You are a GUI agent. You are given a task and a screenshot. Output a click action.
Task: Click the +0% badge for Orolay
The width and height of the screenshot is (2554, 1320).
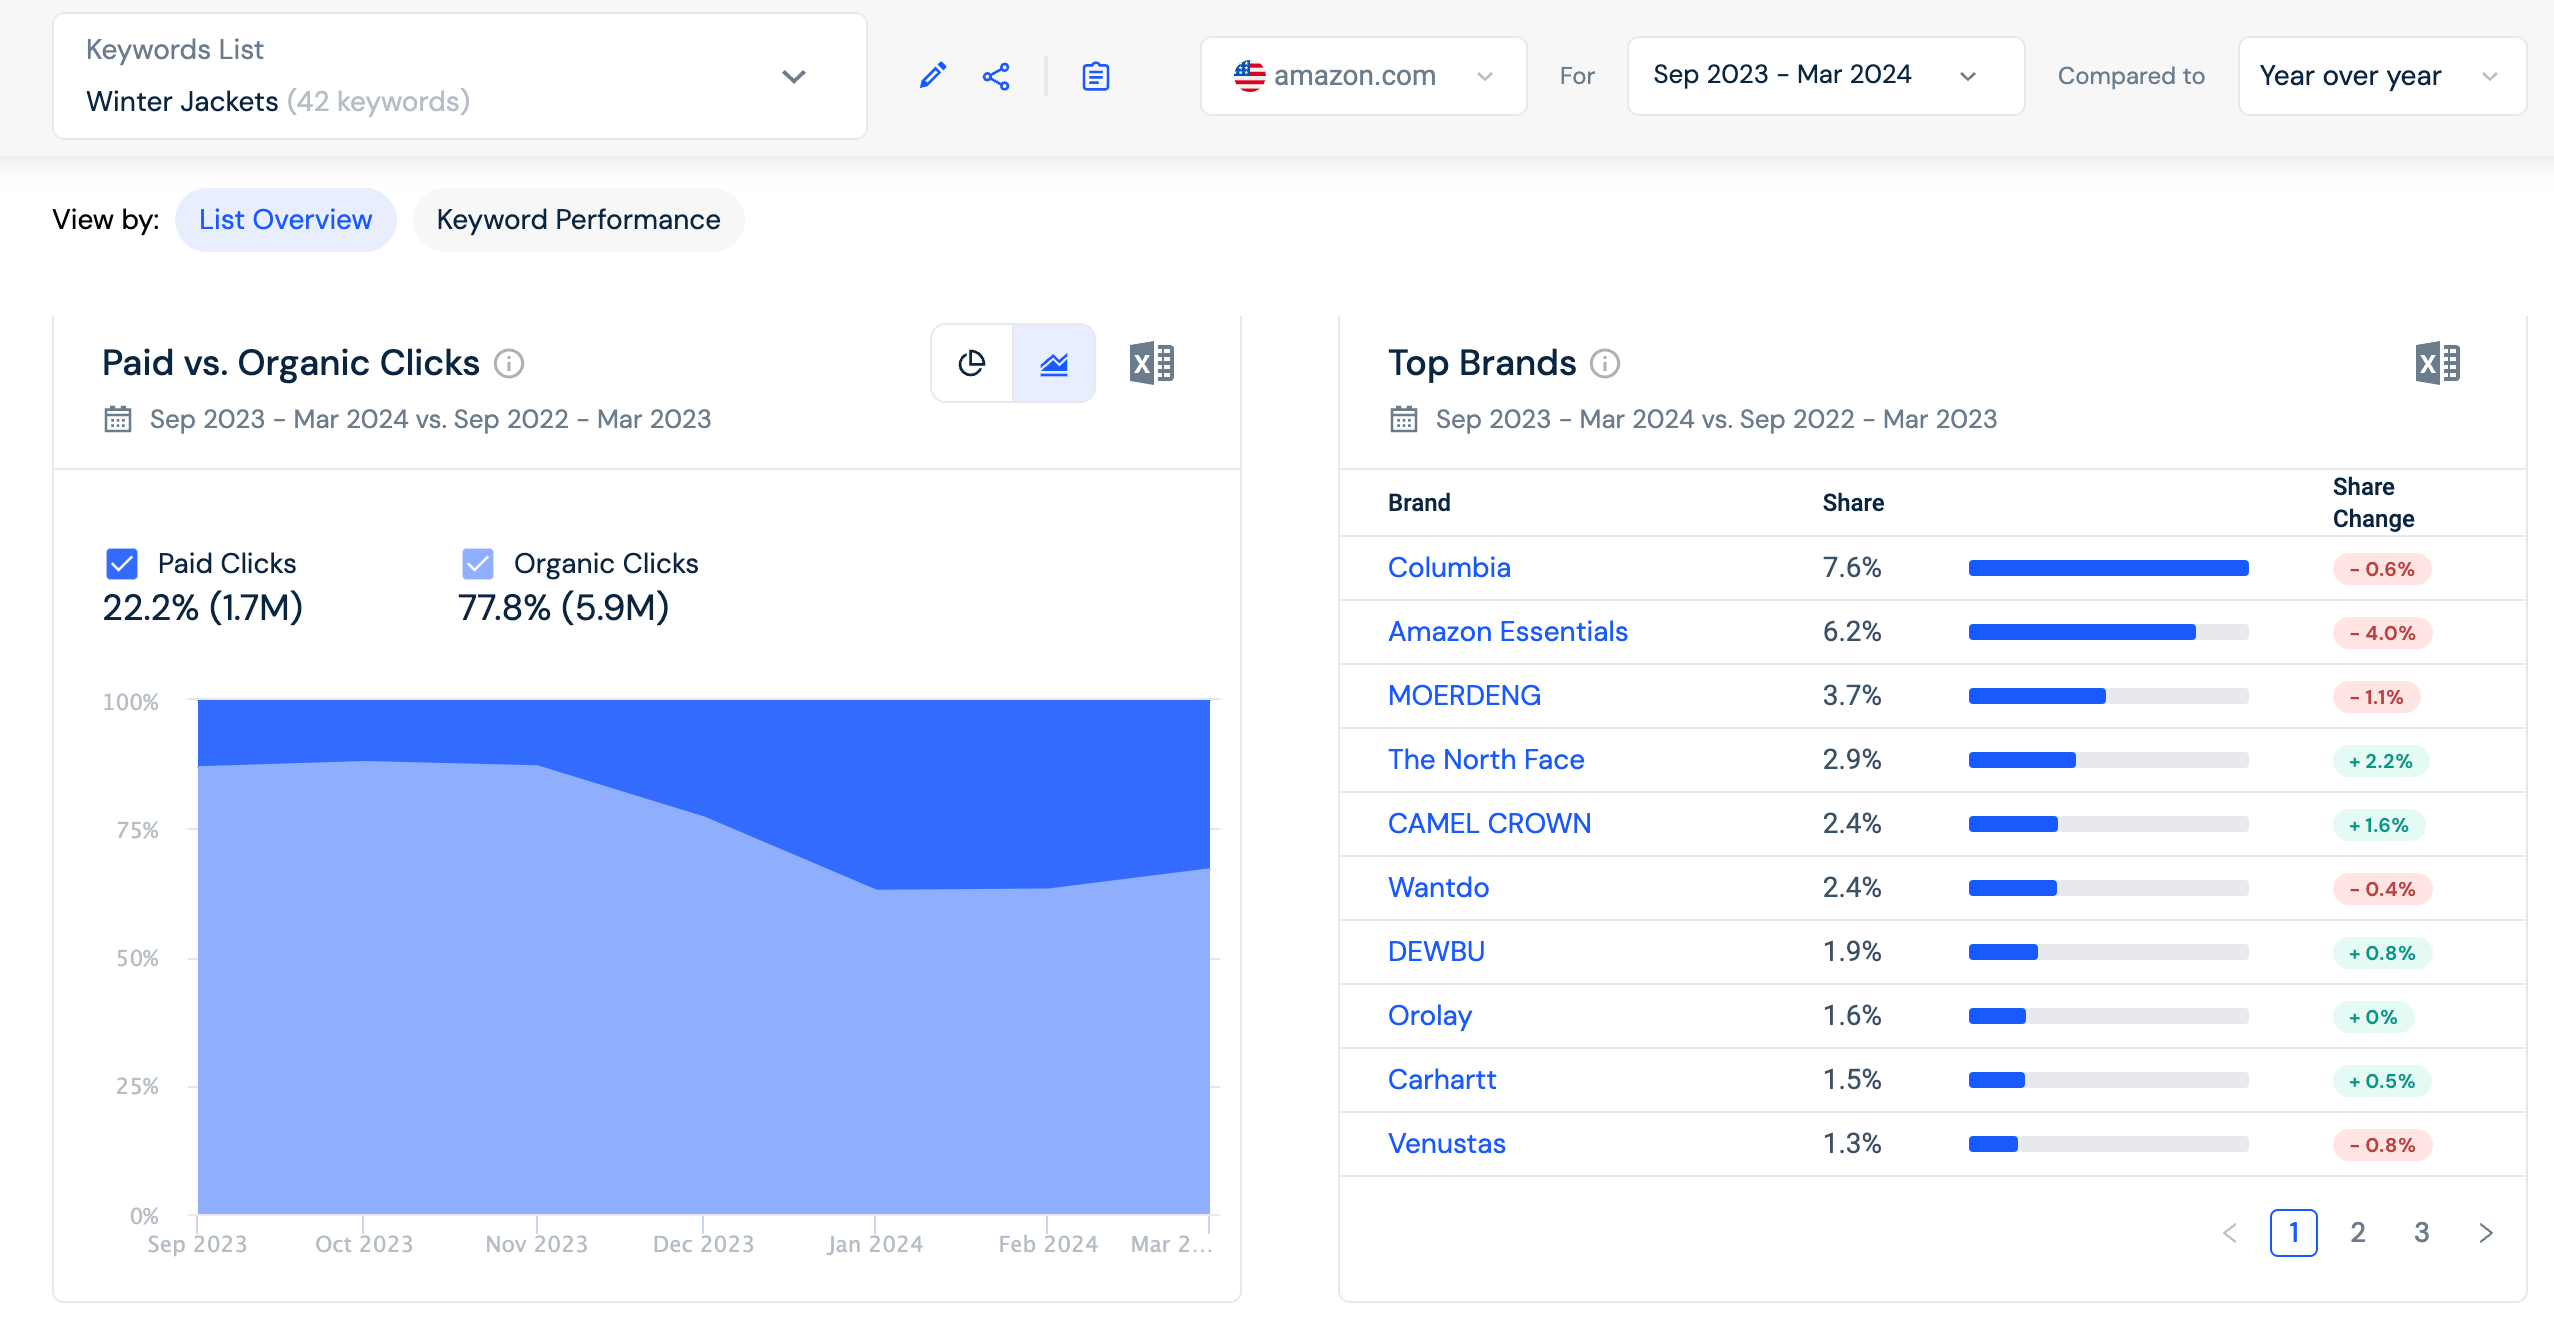click(x=2373, y=1017)
